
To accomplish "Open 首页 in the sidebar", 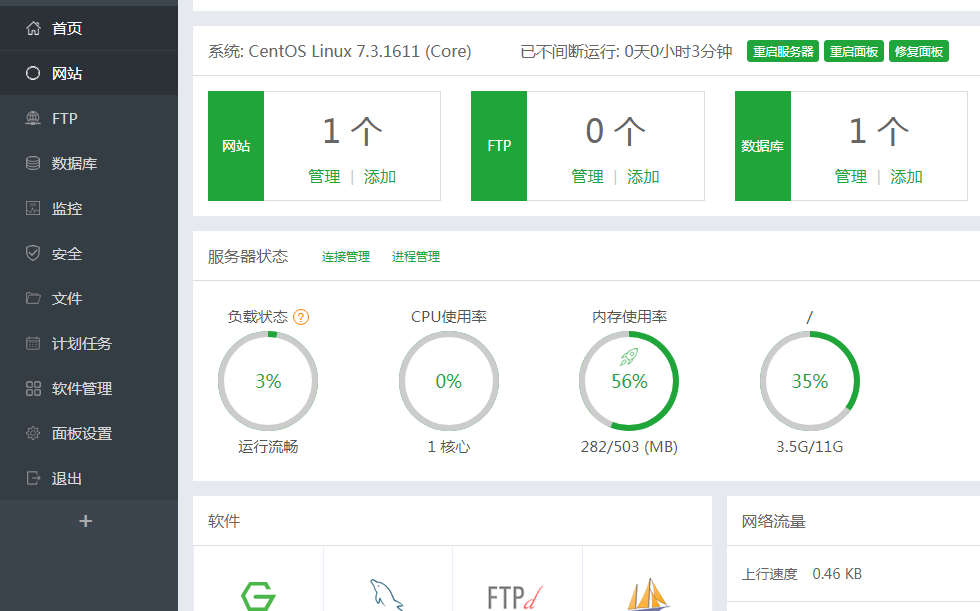I will (x=89, y=28).
